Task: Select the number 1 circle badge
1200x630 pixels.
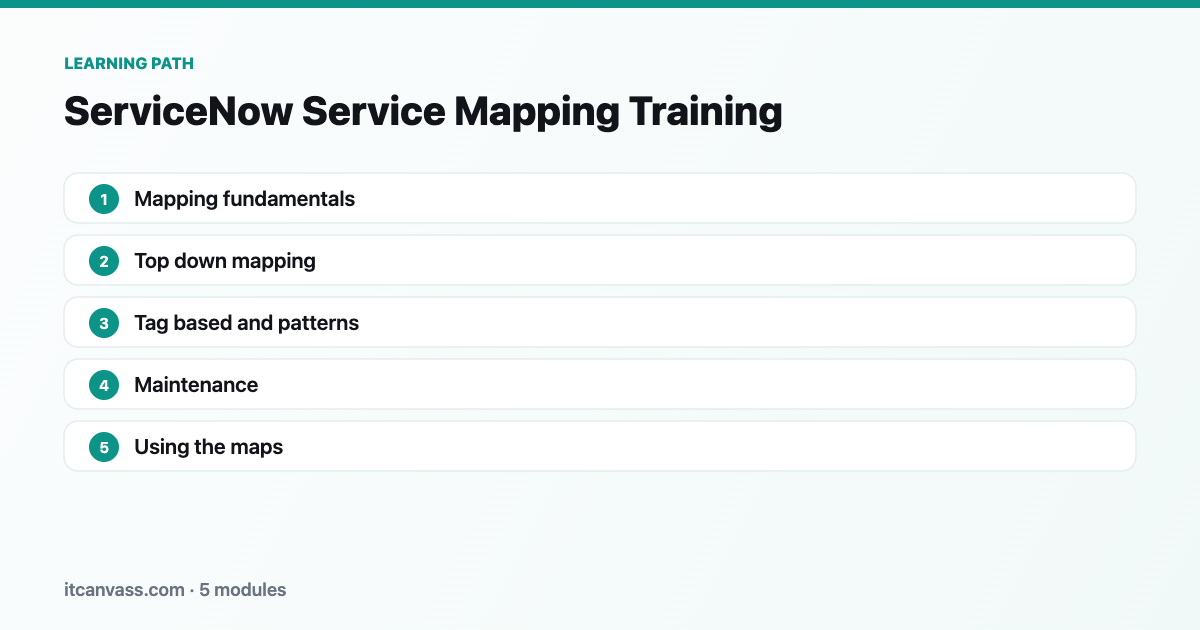Action: tap(104, 199)
